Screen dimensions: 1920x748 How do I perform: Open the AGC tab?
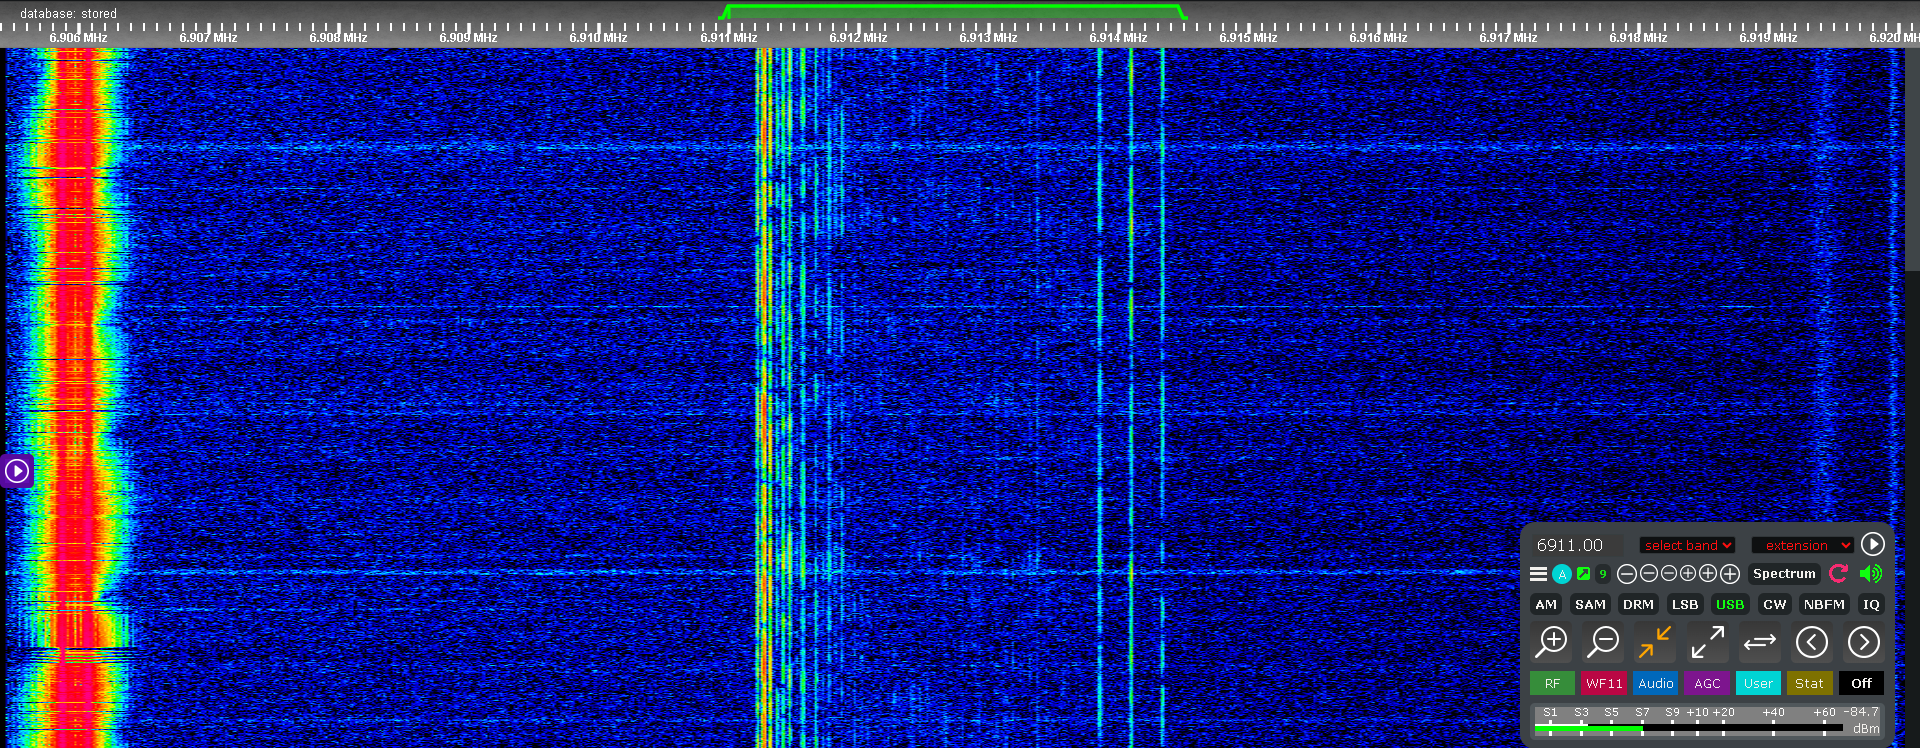tap(1707, 683)
